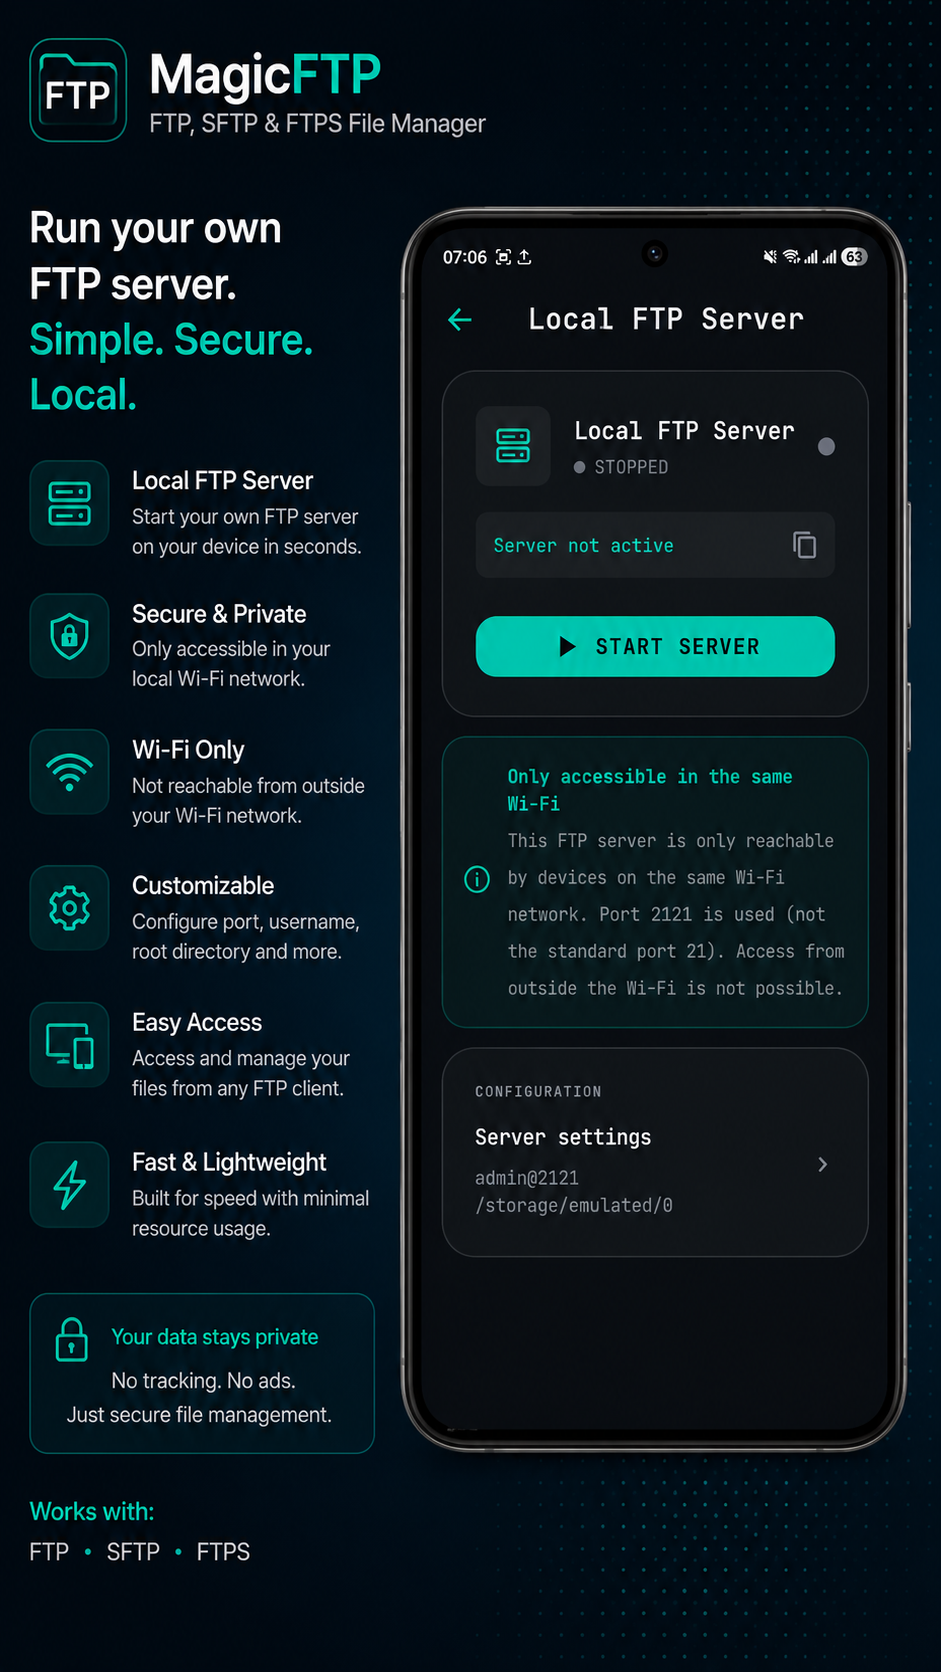Click the MagicFTP folder logo icon

pos(78,90)
